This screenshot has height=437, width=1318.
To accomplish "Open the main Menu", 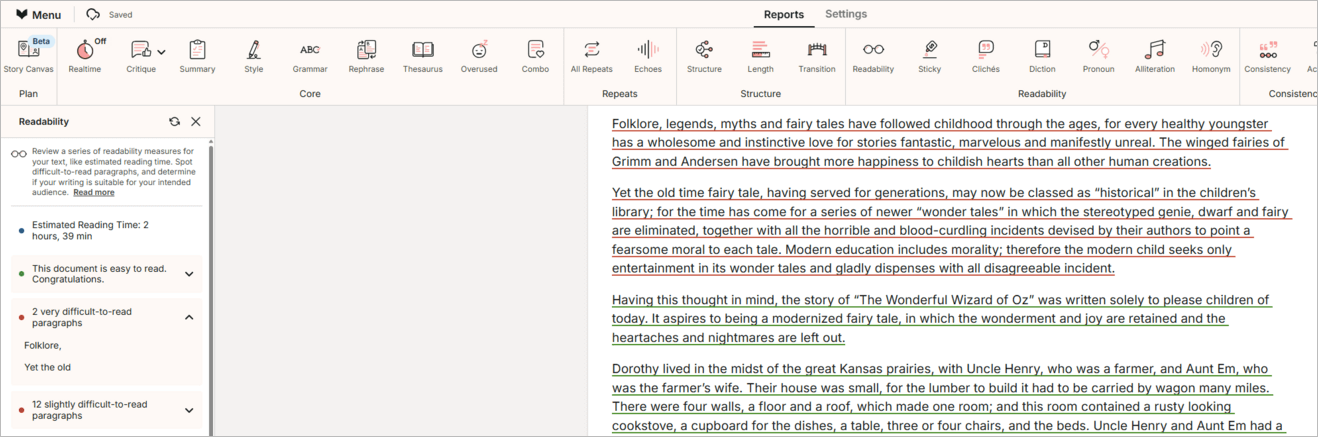I will (38, 15).
